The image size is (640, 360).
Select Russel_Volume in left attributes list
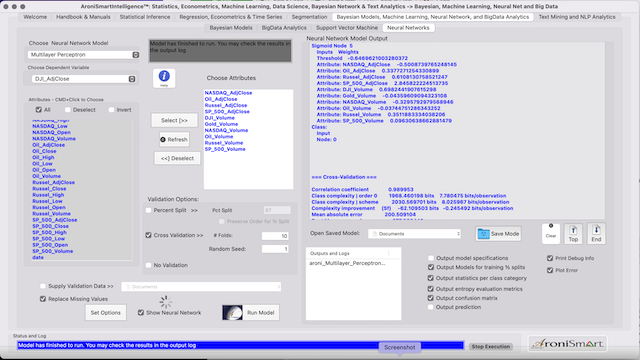(51, 213)
